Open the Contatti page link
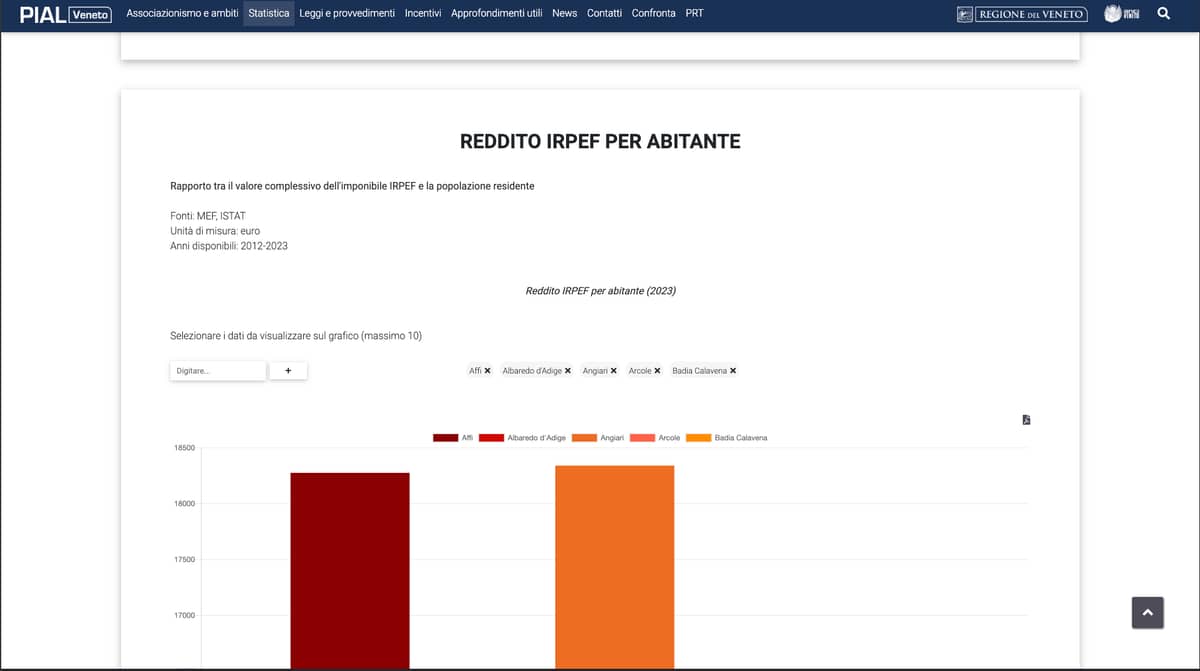Image resolution: width=1200 pixels, height=671 pixels. [x=604, y=13]
